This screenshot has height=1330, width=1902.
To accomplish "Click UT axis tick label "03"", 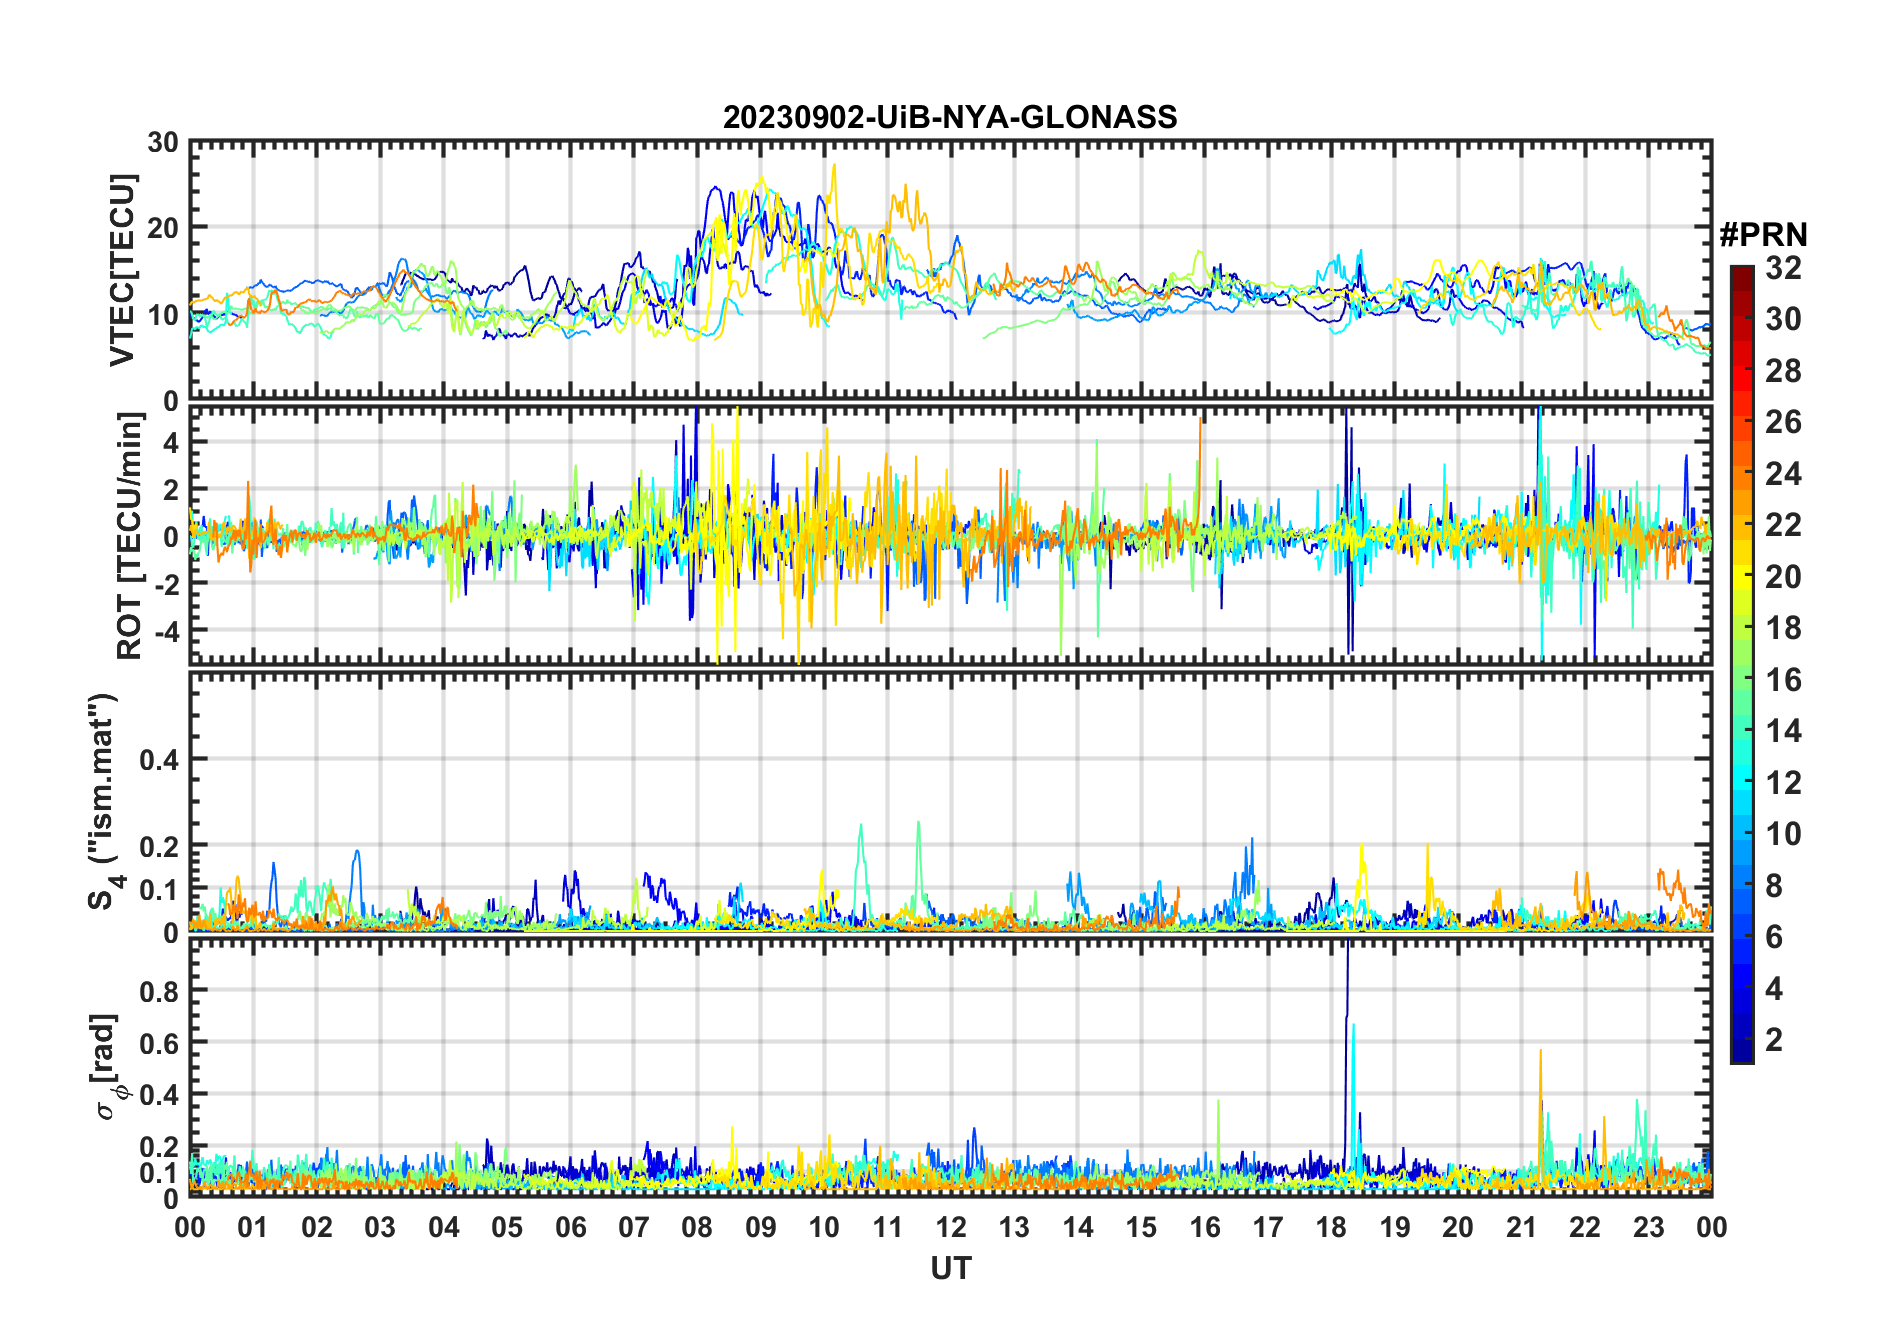I will pos(380,1228).
